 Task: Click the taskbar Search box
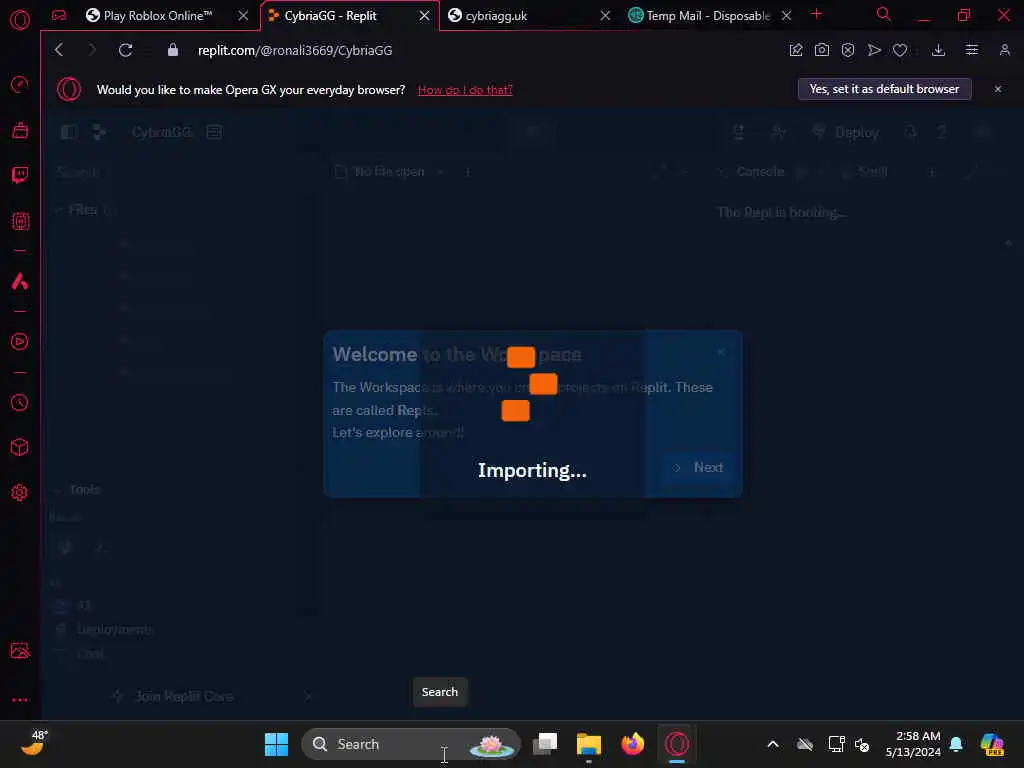[411, 744]
